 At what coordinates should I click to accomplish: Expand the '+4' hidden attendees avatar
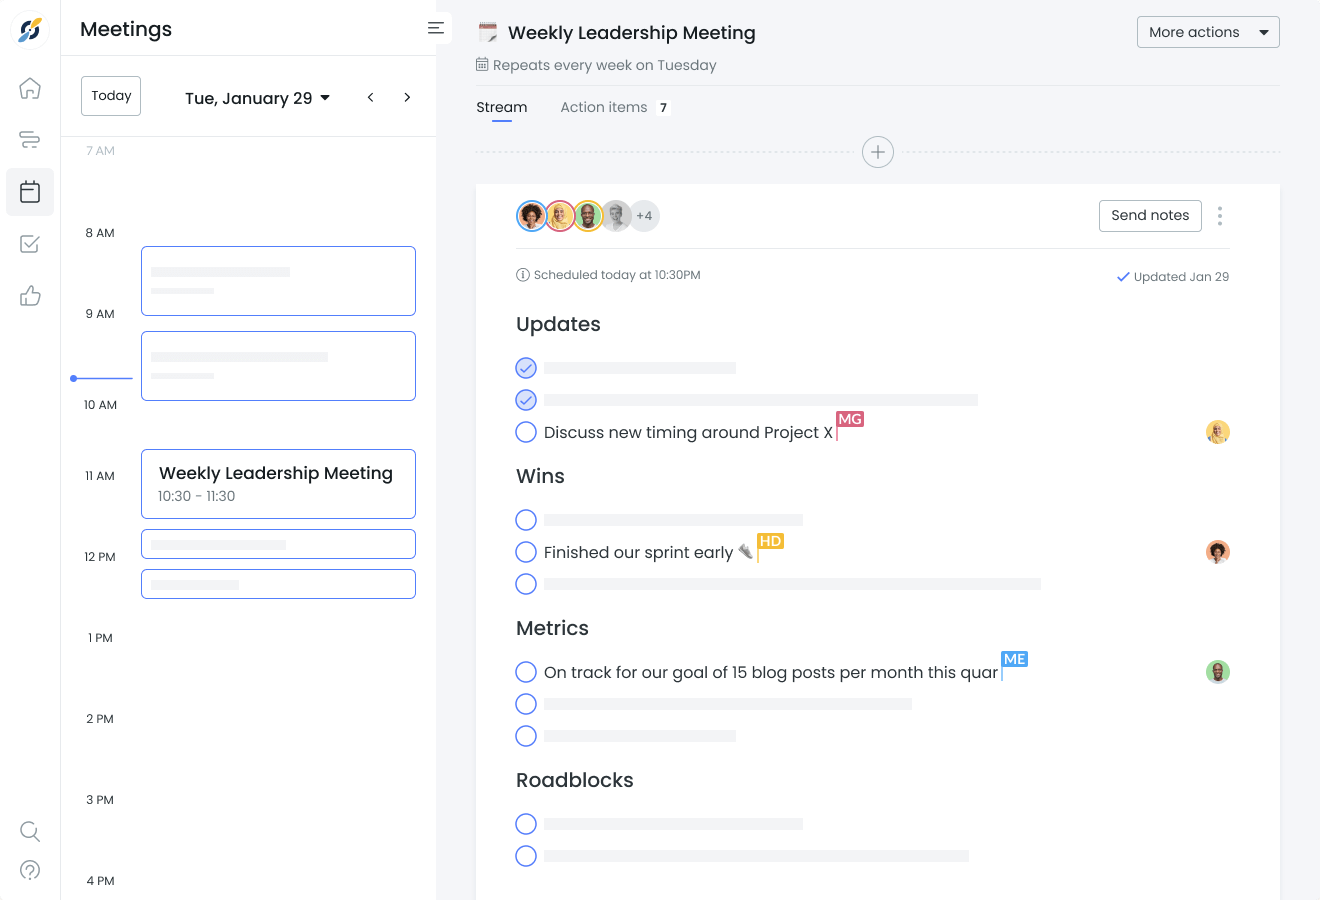pos(644,215)
